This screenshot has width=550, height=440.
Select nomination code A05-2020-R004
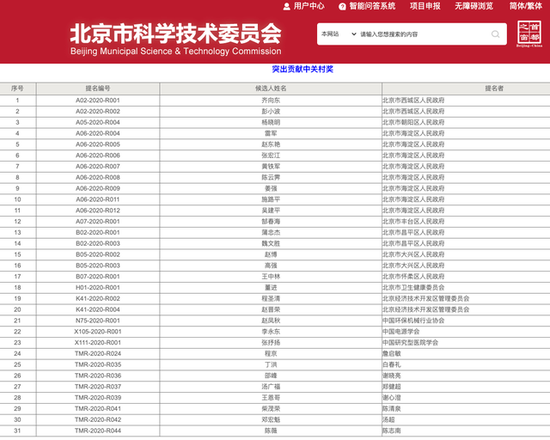click(x=98, y=122)
